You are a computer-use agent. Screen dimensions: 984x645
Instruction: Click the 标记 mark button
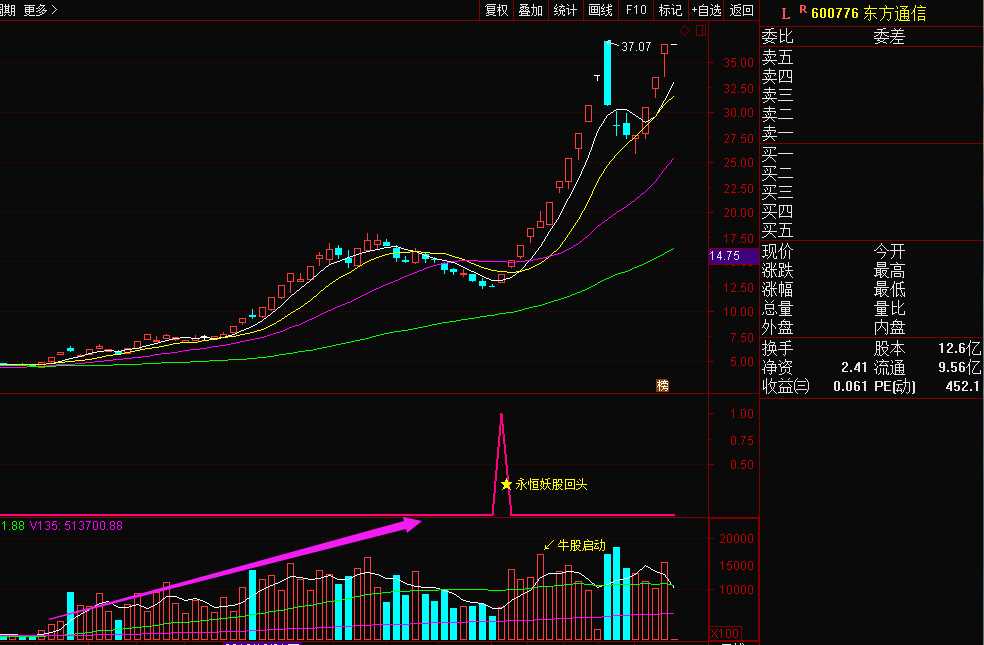point(670,10)
